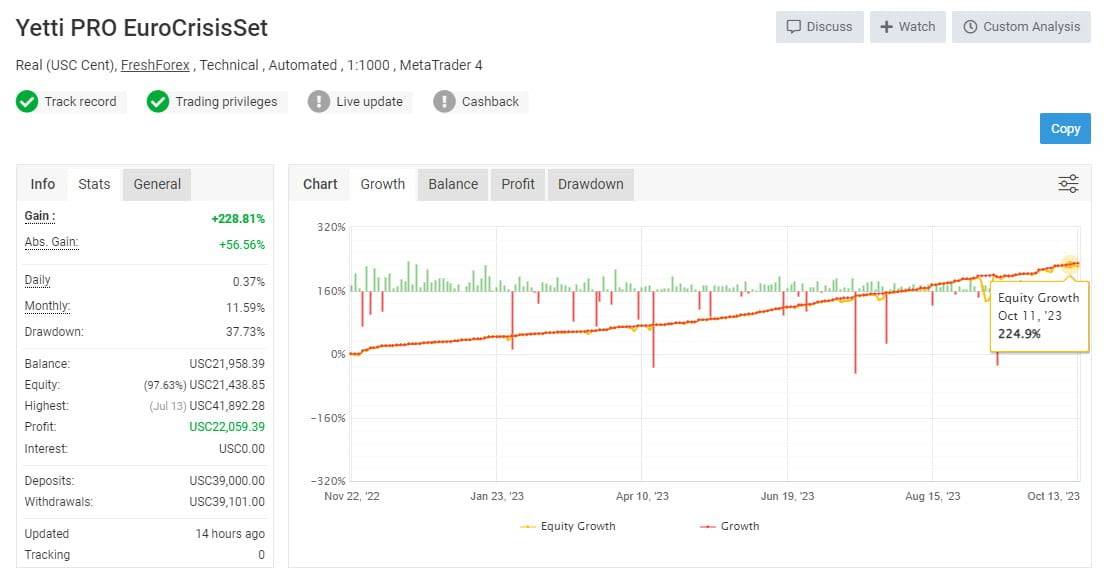Select the General tab
This screenshot has height=580, width=1111.
tap(157, 184)
